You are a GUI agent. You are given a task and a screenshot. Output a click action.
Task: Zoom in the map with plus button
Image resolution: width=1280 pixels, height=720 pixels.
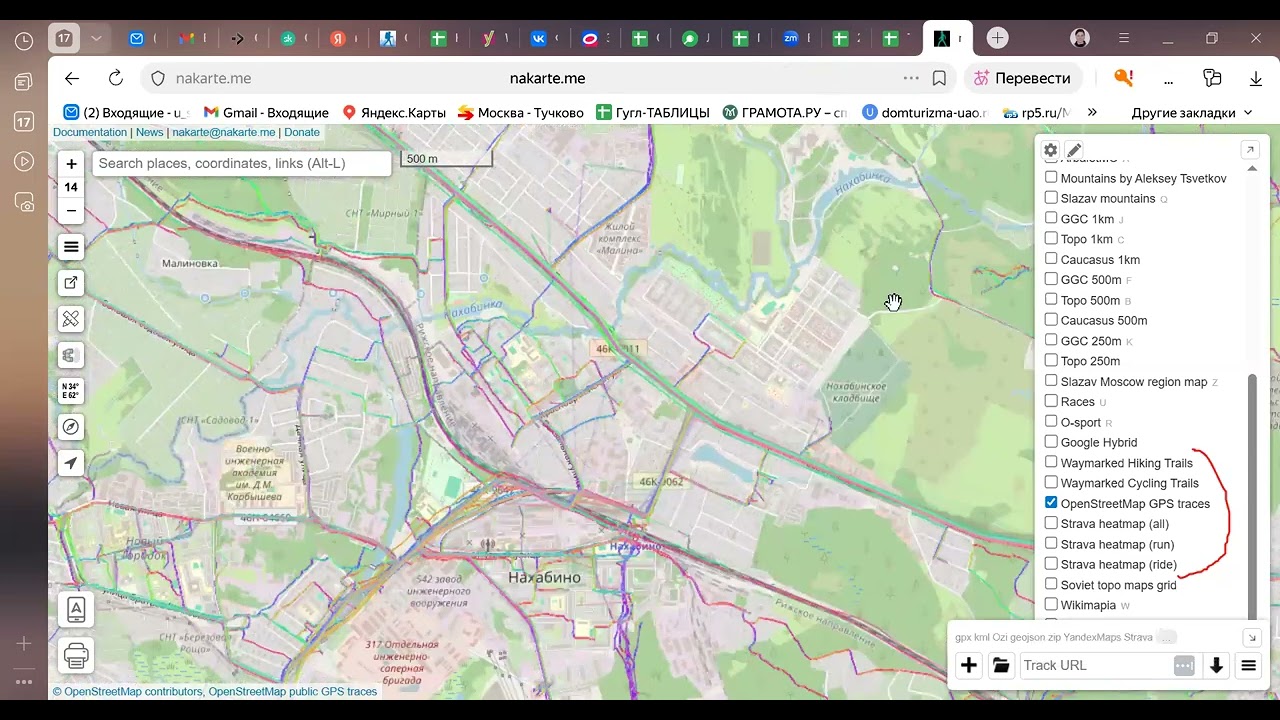click(x=71, y=164)
